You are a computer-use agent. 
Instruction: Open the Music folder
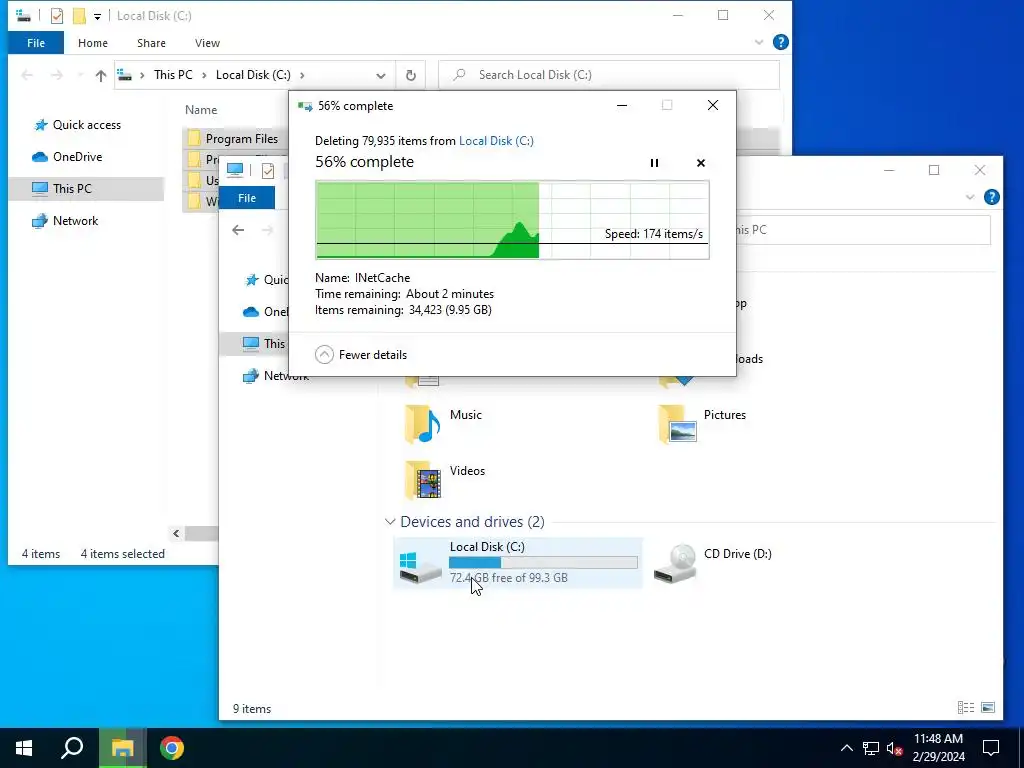(x=444, y=423)
